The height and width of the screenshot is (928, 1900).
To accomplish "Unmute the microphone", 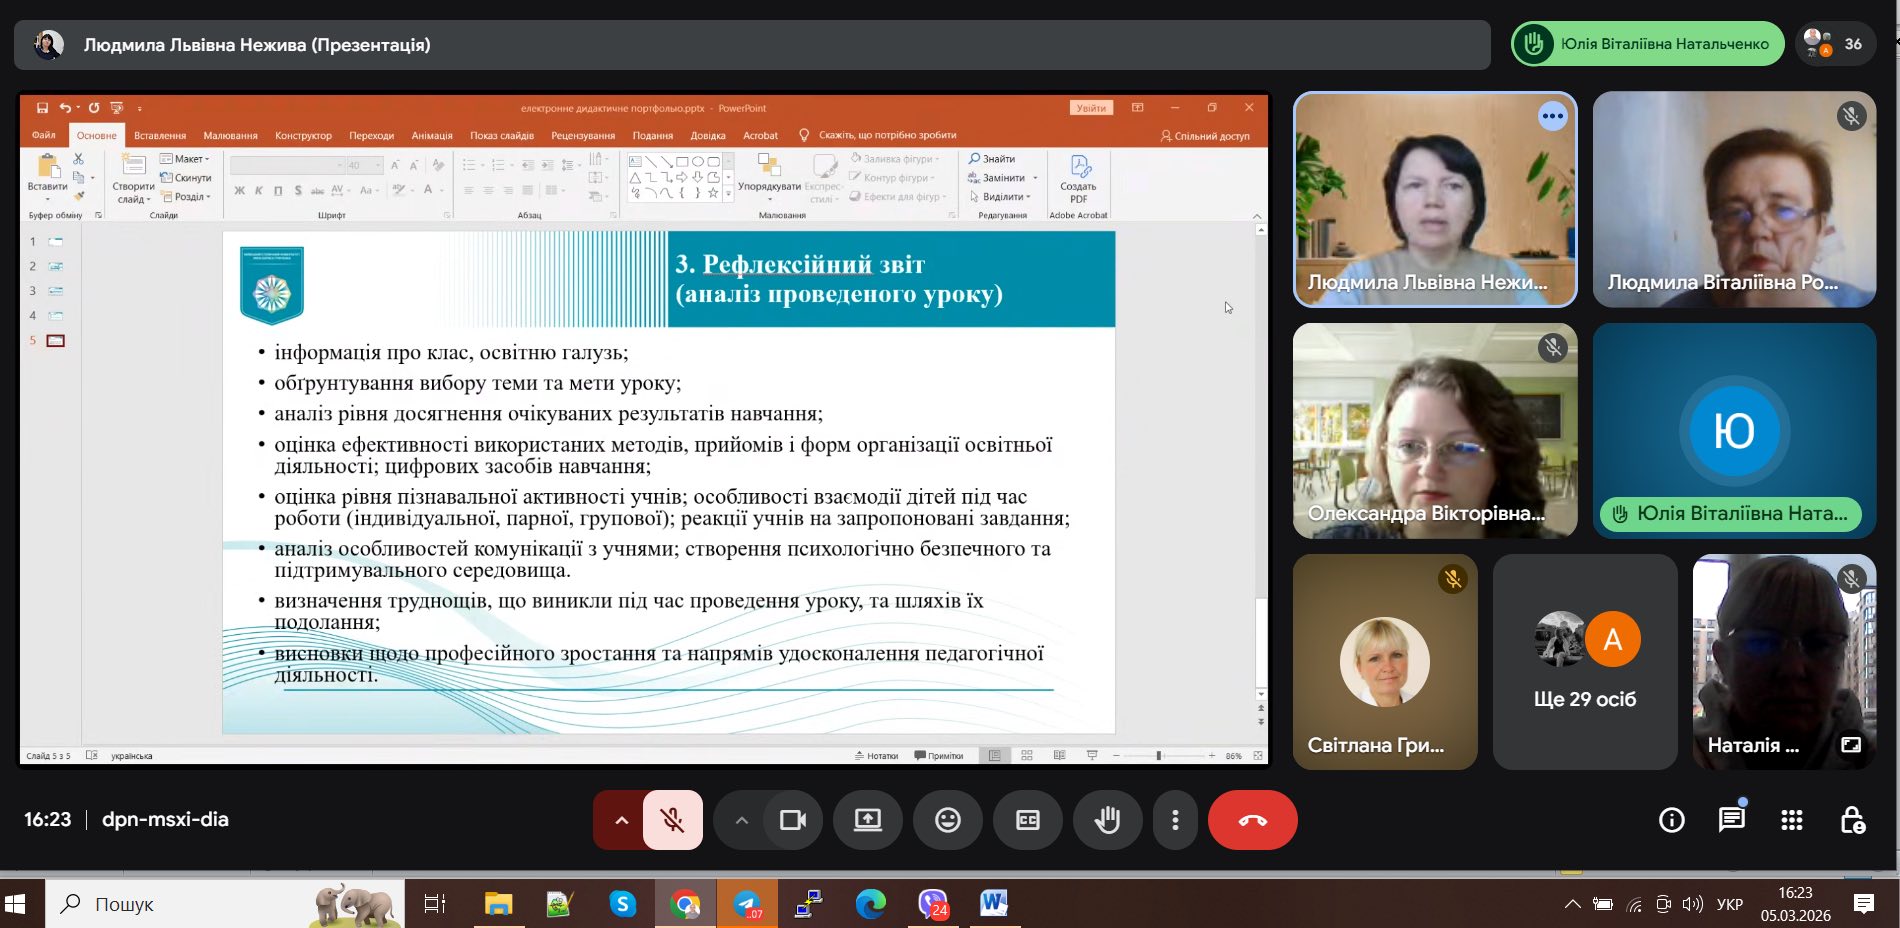I will click(x=673, y=820).
